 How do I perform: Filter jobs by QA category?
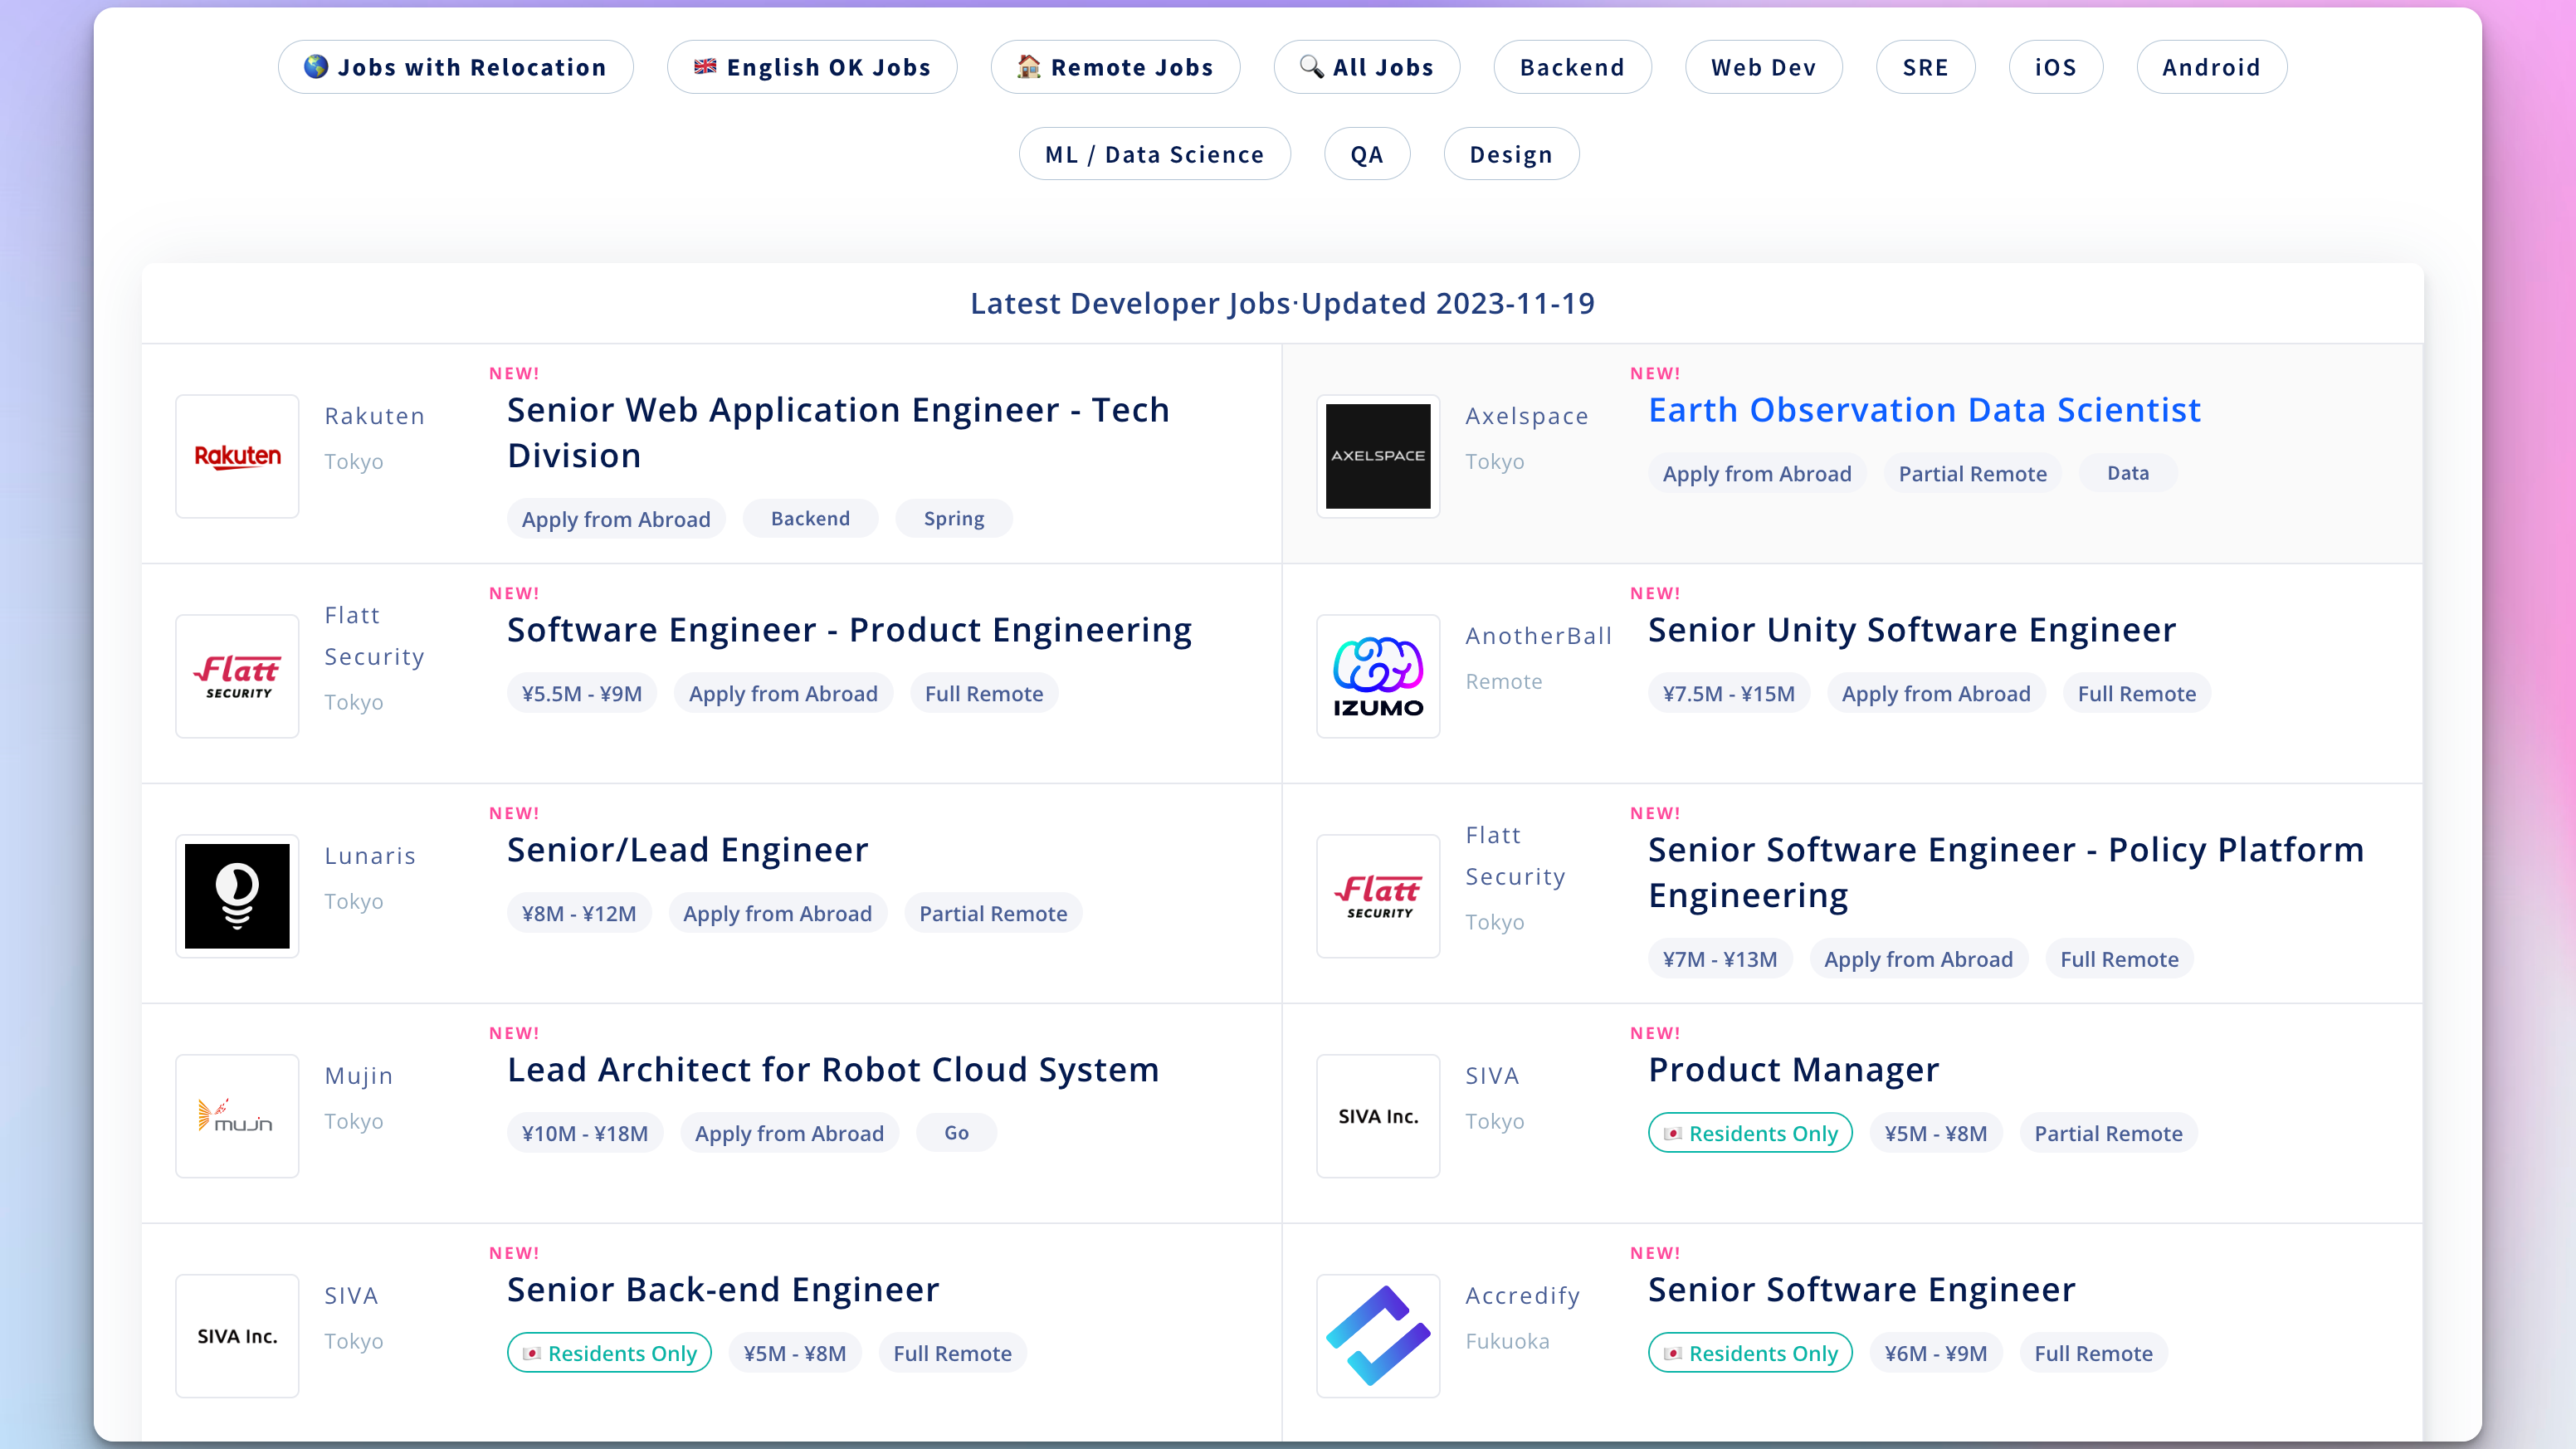[x=1367, y=154]
